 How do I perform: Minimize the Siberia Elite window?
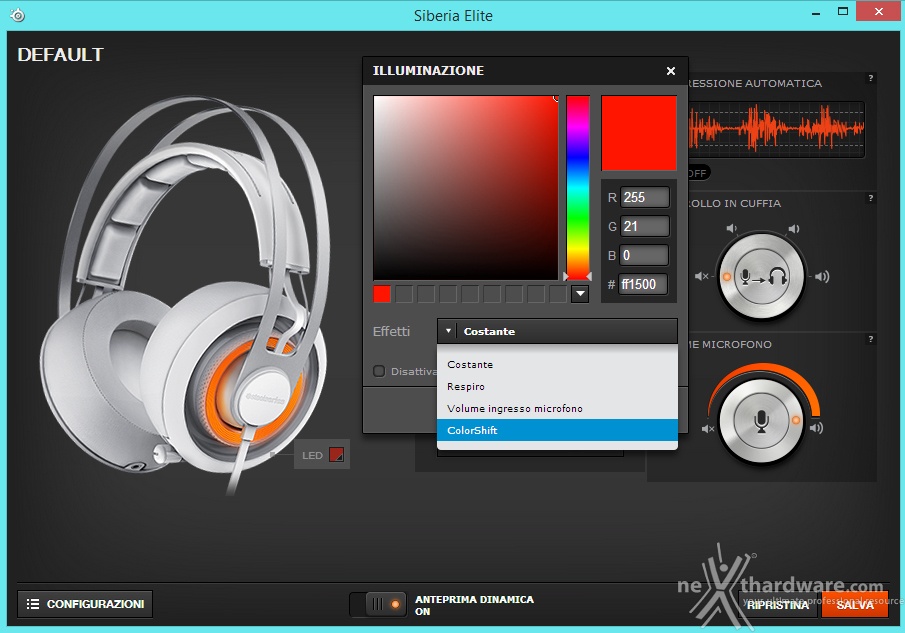tap(816, 13)
